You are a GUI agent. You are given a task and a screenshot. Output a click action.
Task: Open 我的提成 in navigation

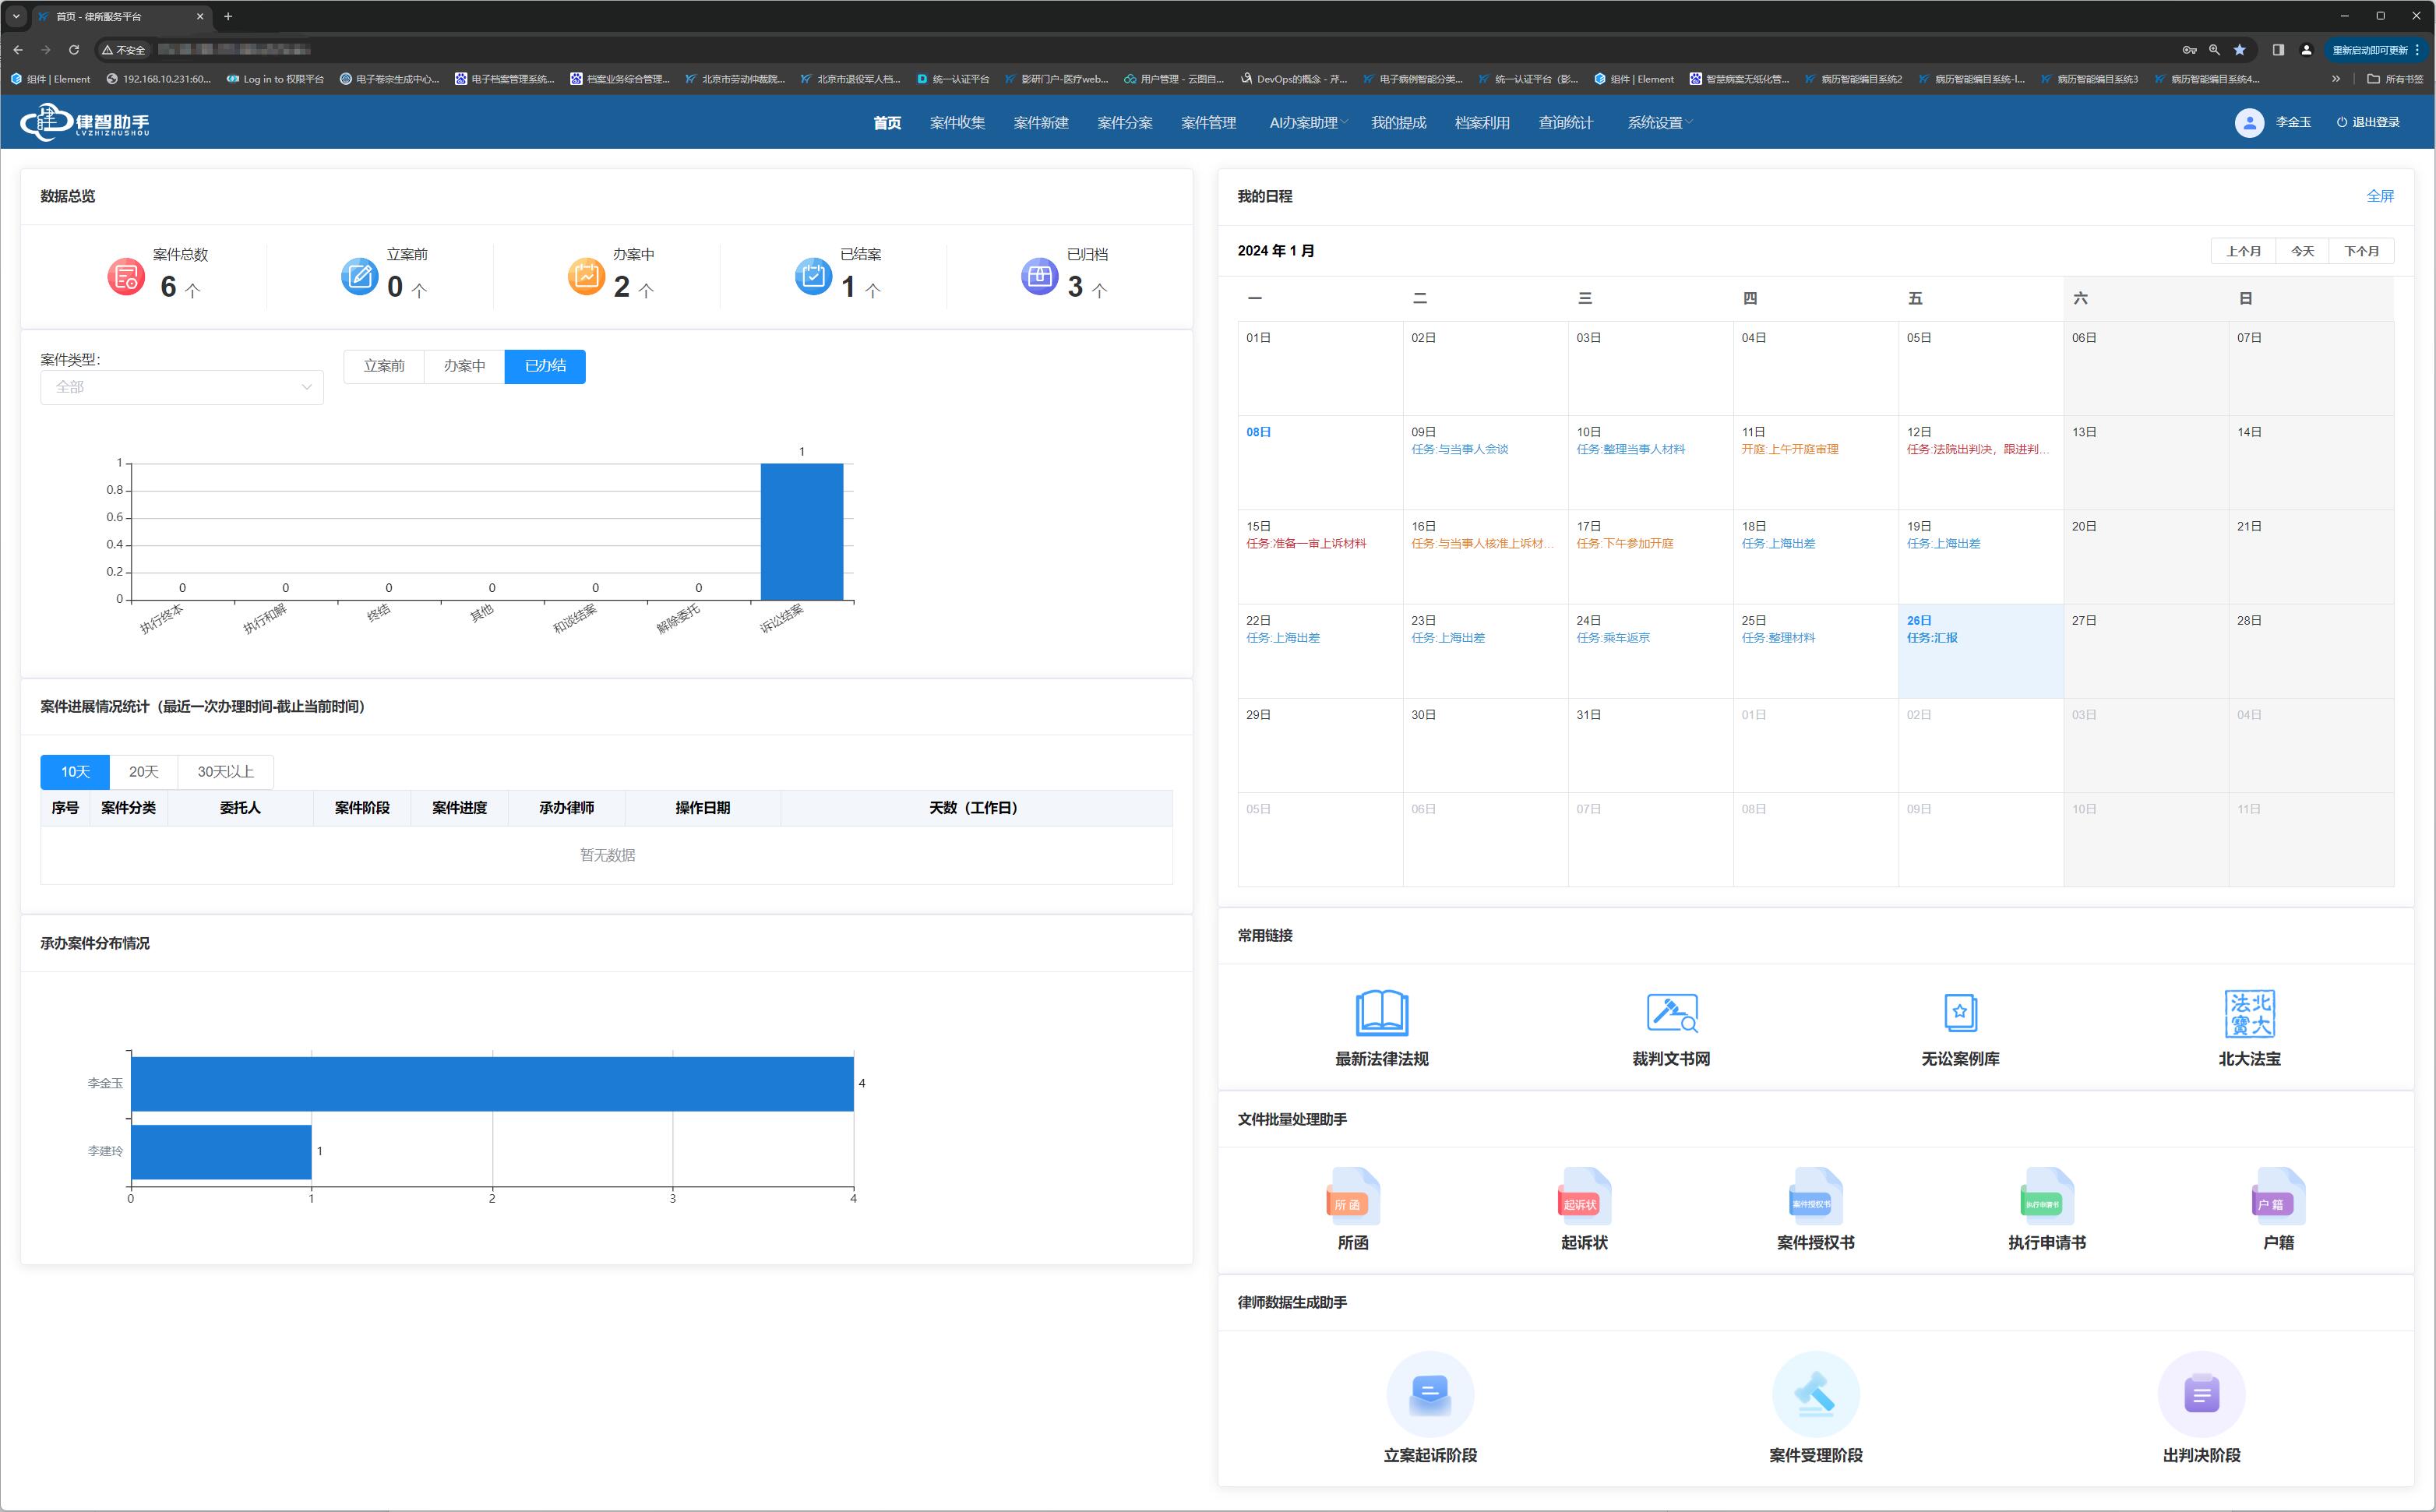(1398, 122)
